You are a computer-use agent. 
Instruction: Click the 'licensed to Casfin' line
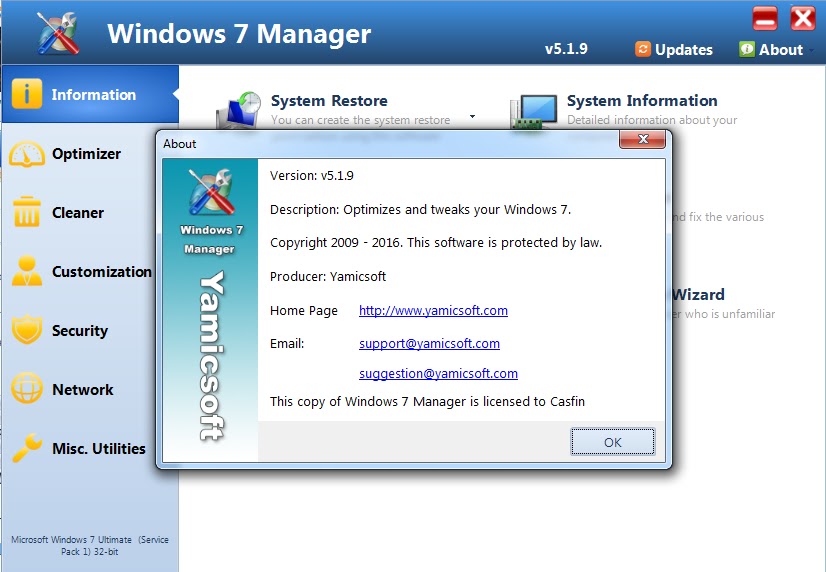click(427, 401)
